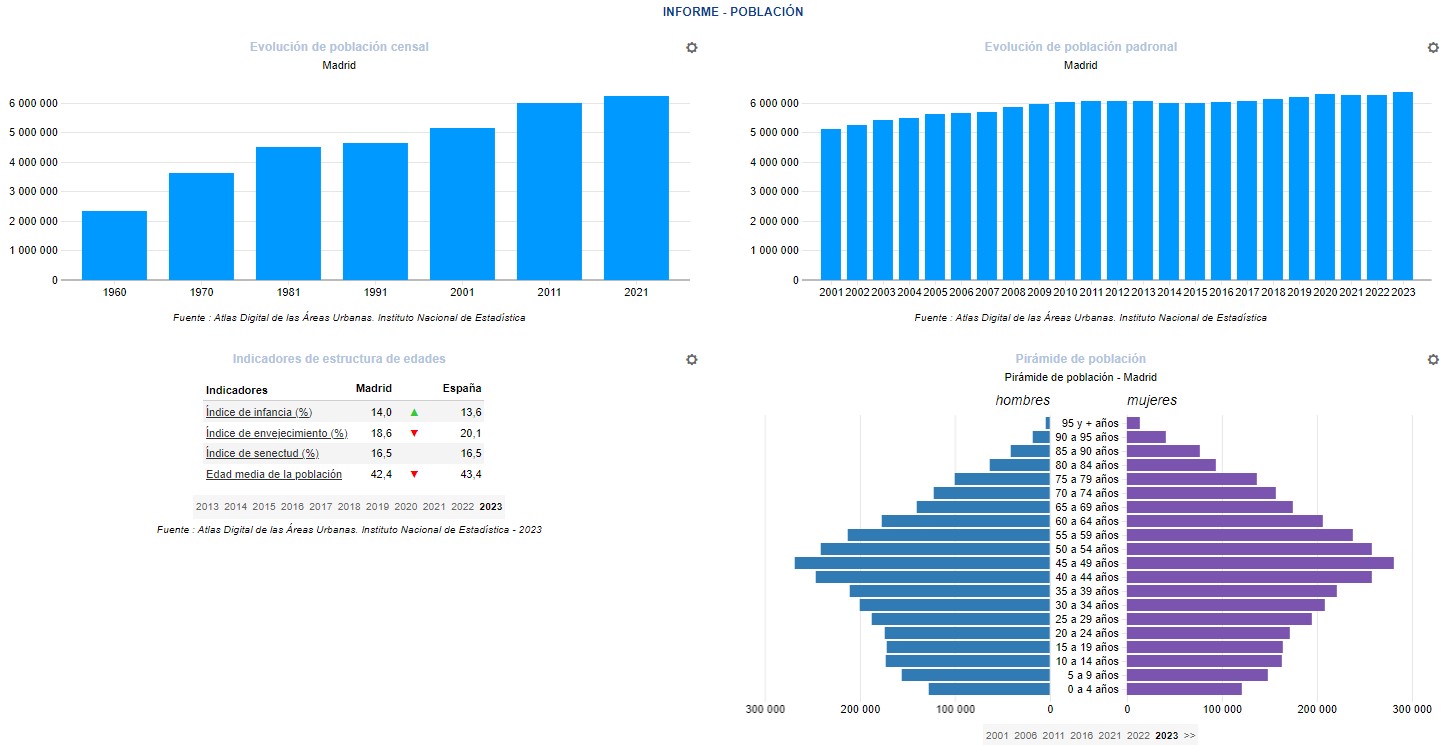This screenshot has height=745, width=1456.
Task: Select year 2013 in indicators year selector
Action: [207, 506]
